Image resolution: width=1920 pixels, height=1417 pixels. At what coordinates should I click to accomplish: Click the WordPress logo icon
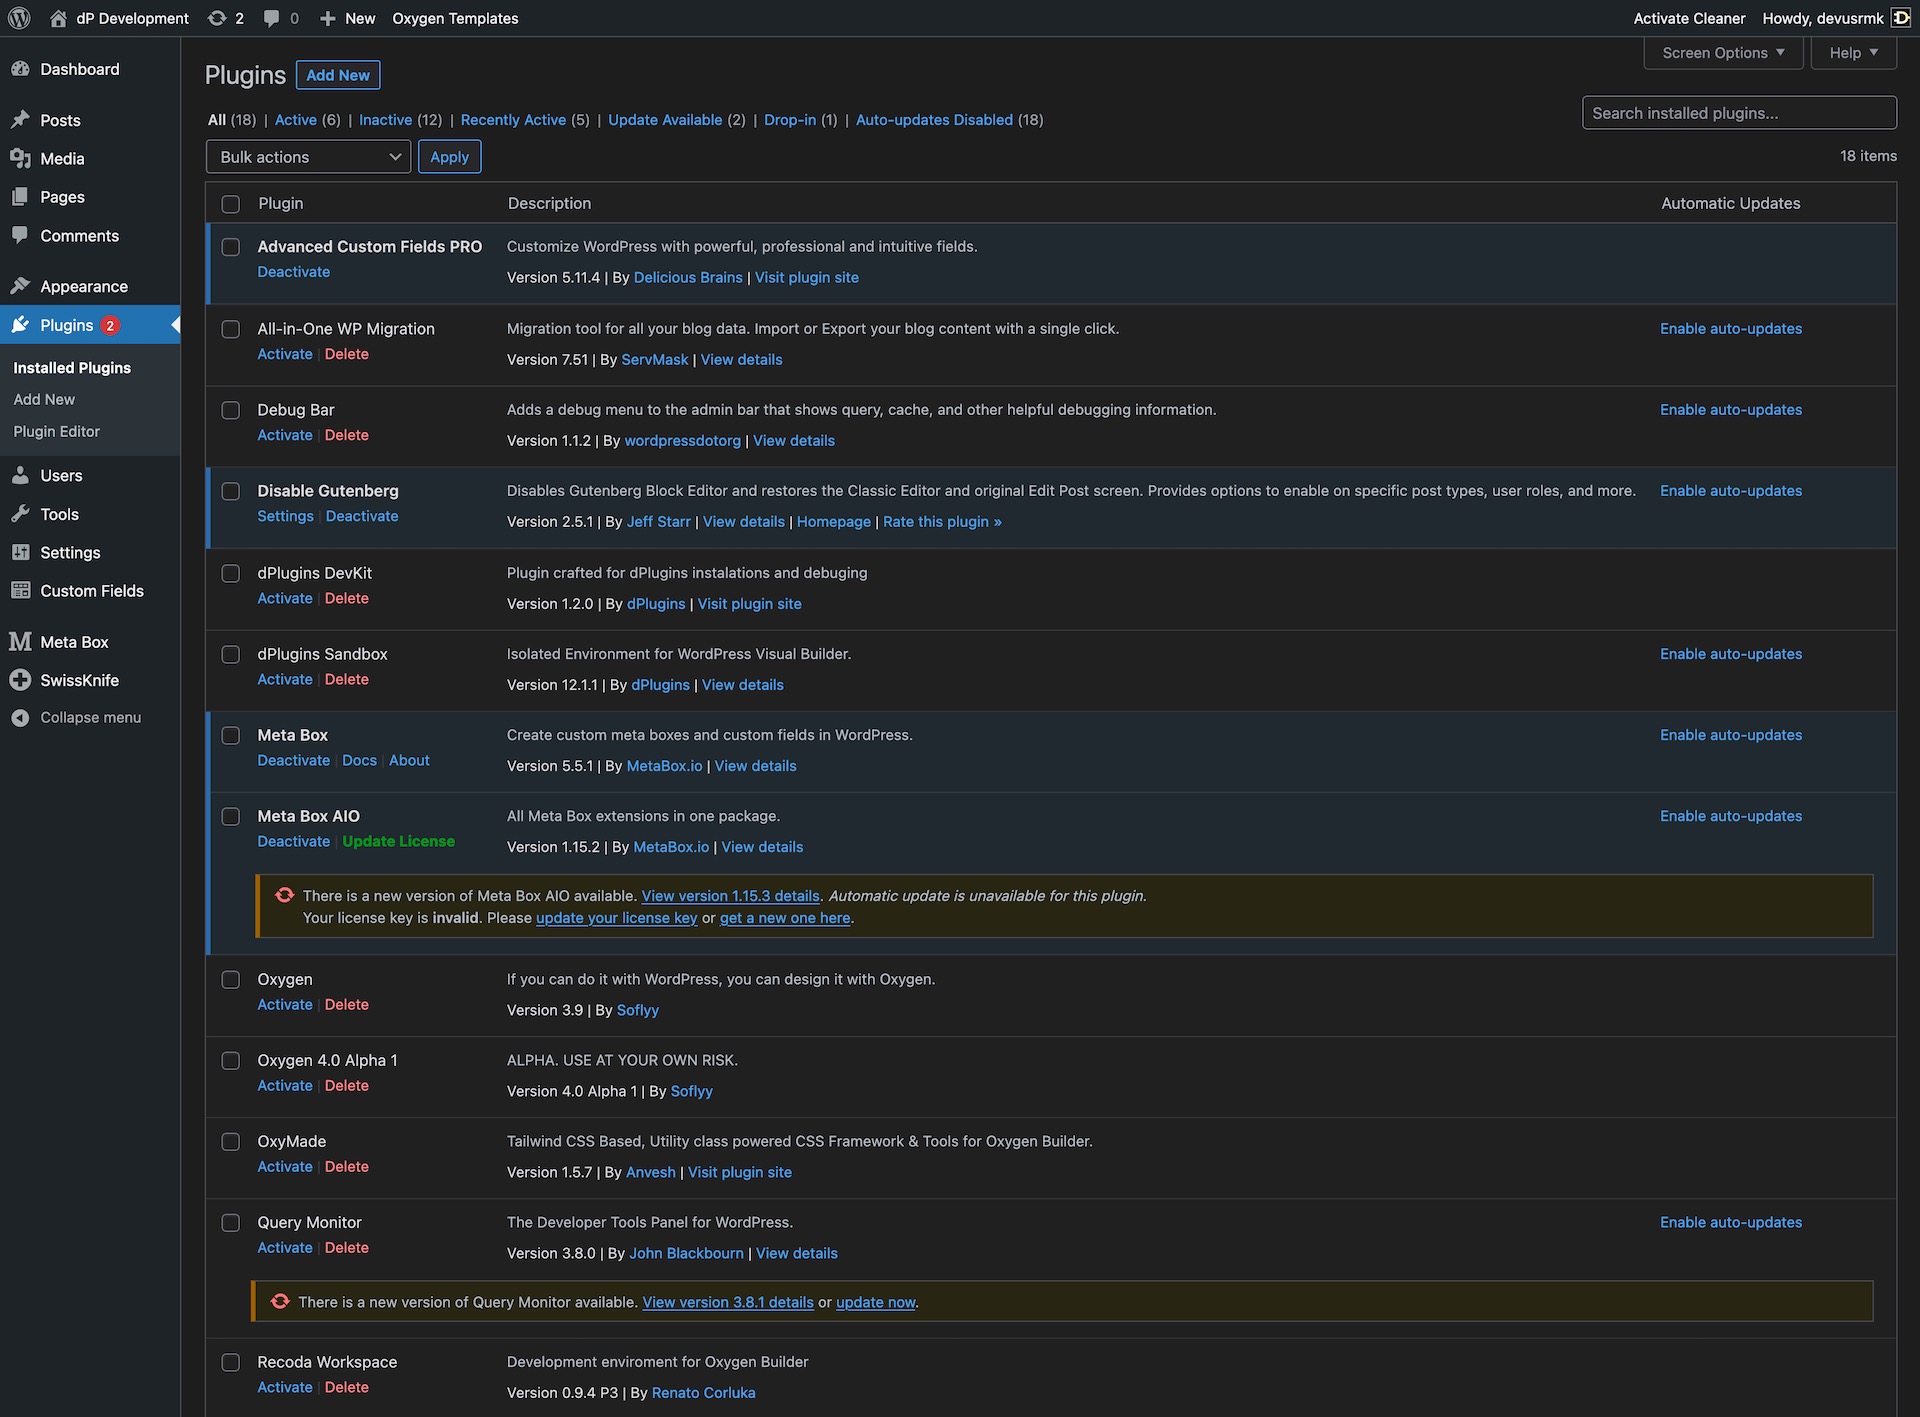19,18
